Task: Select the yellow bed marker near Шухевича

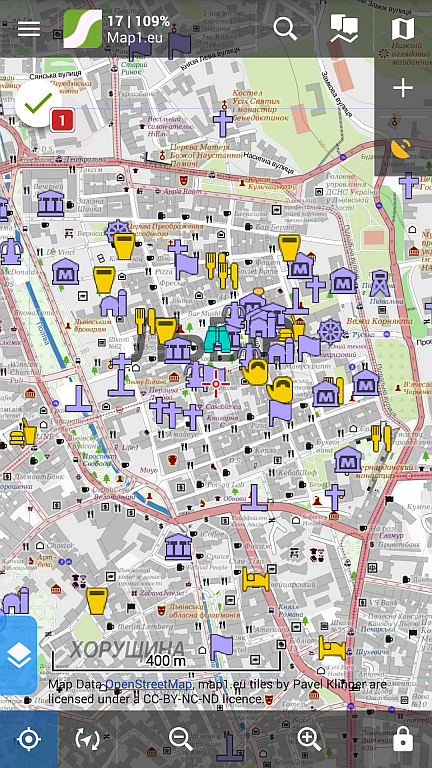Action: 332,648
